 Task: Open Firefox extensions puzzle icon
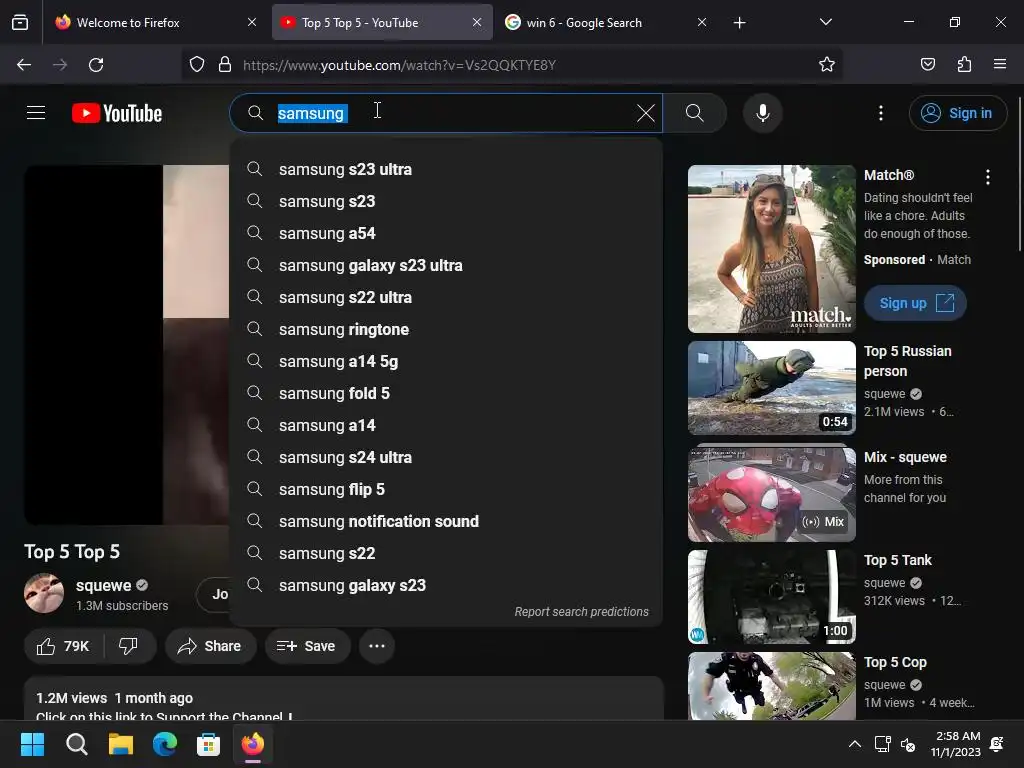[964, 65]
